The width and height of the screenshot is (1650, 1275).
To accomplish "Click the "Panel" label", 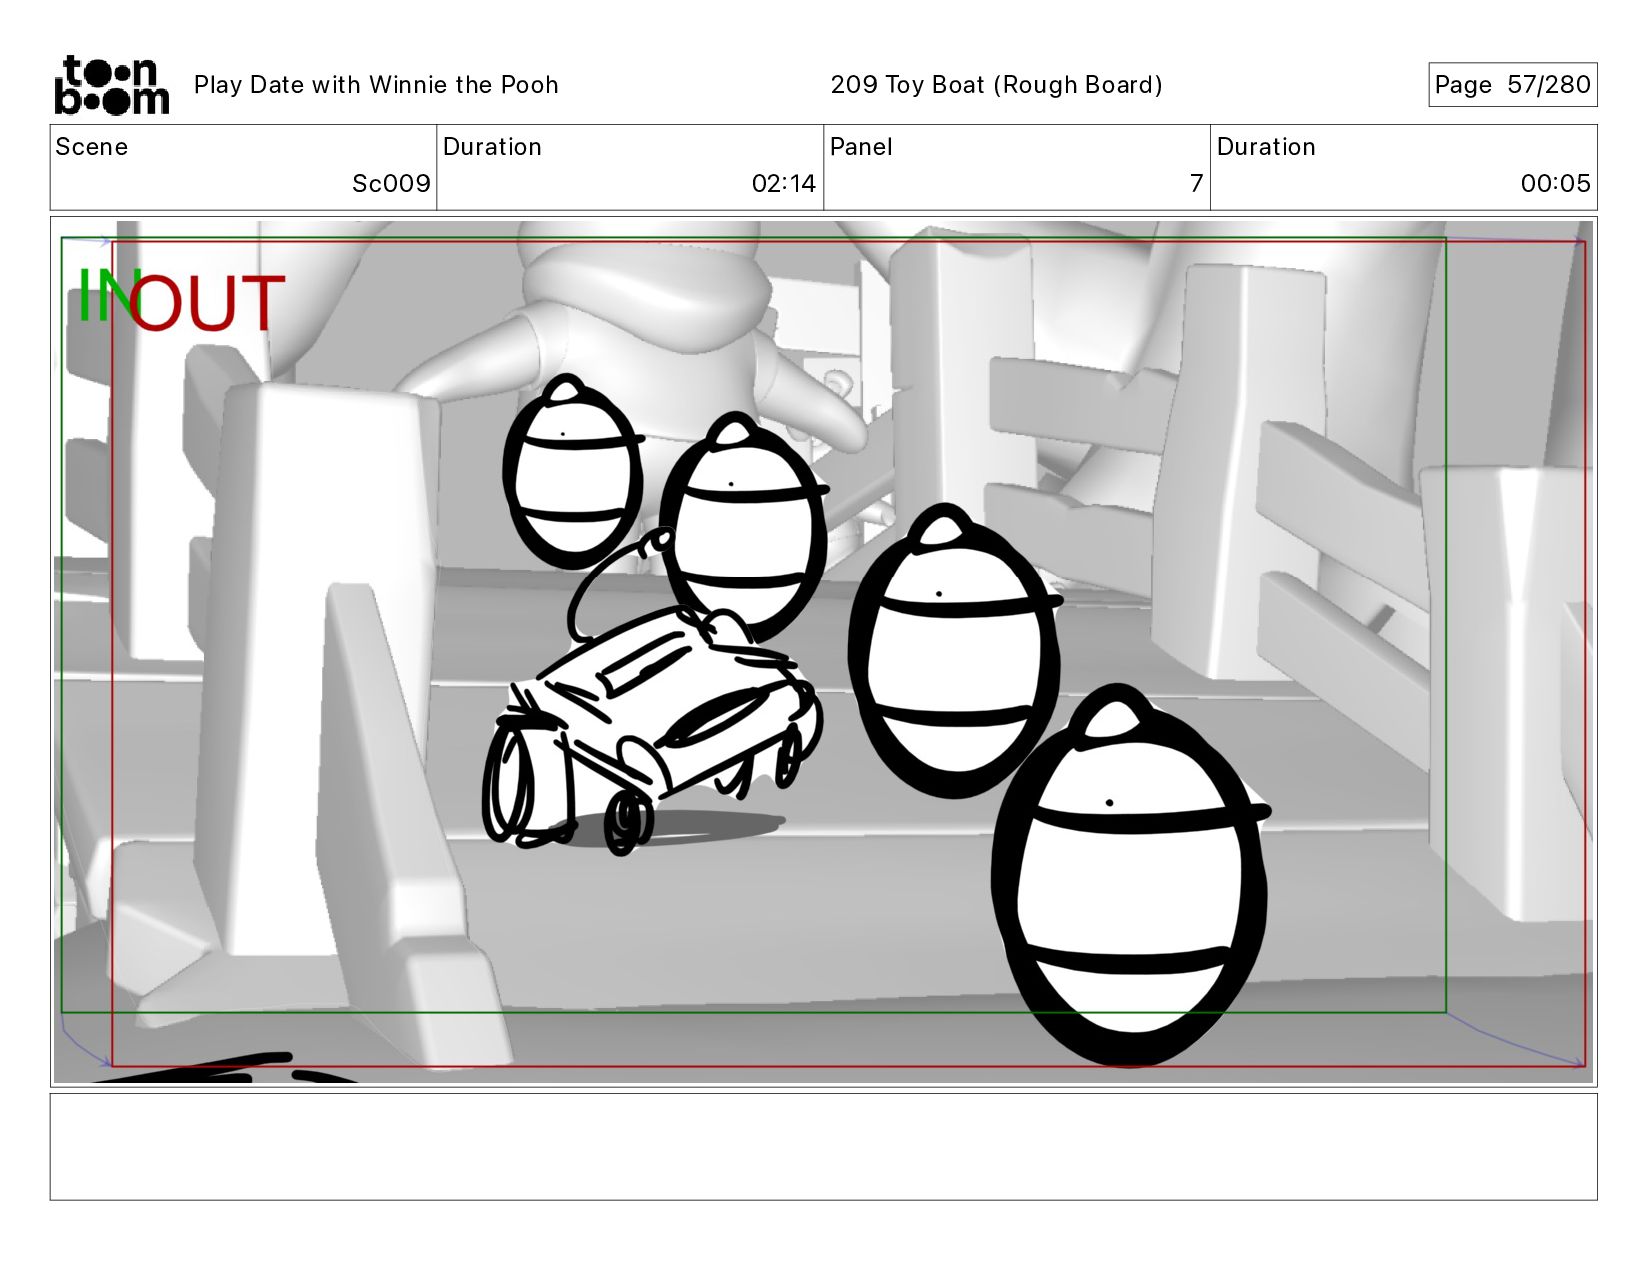I will (861, 147).
